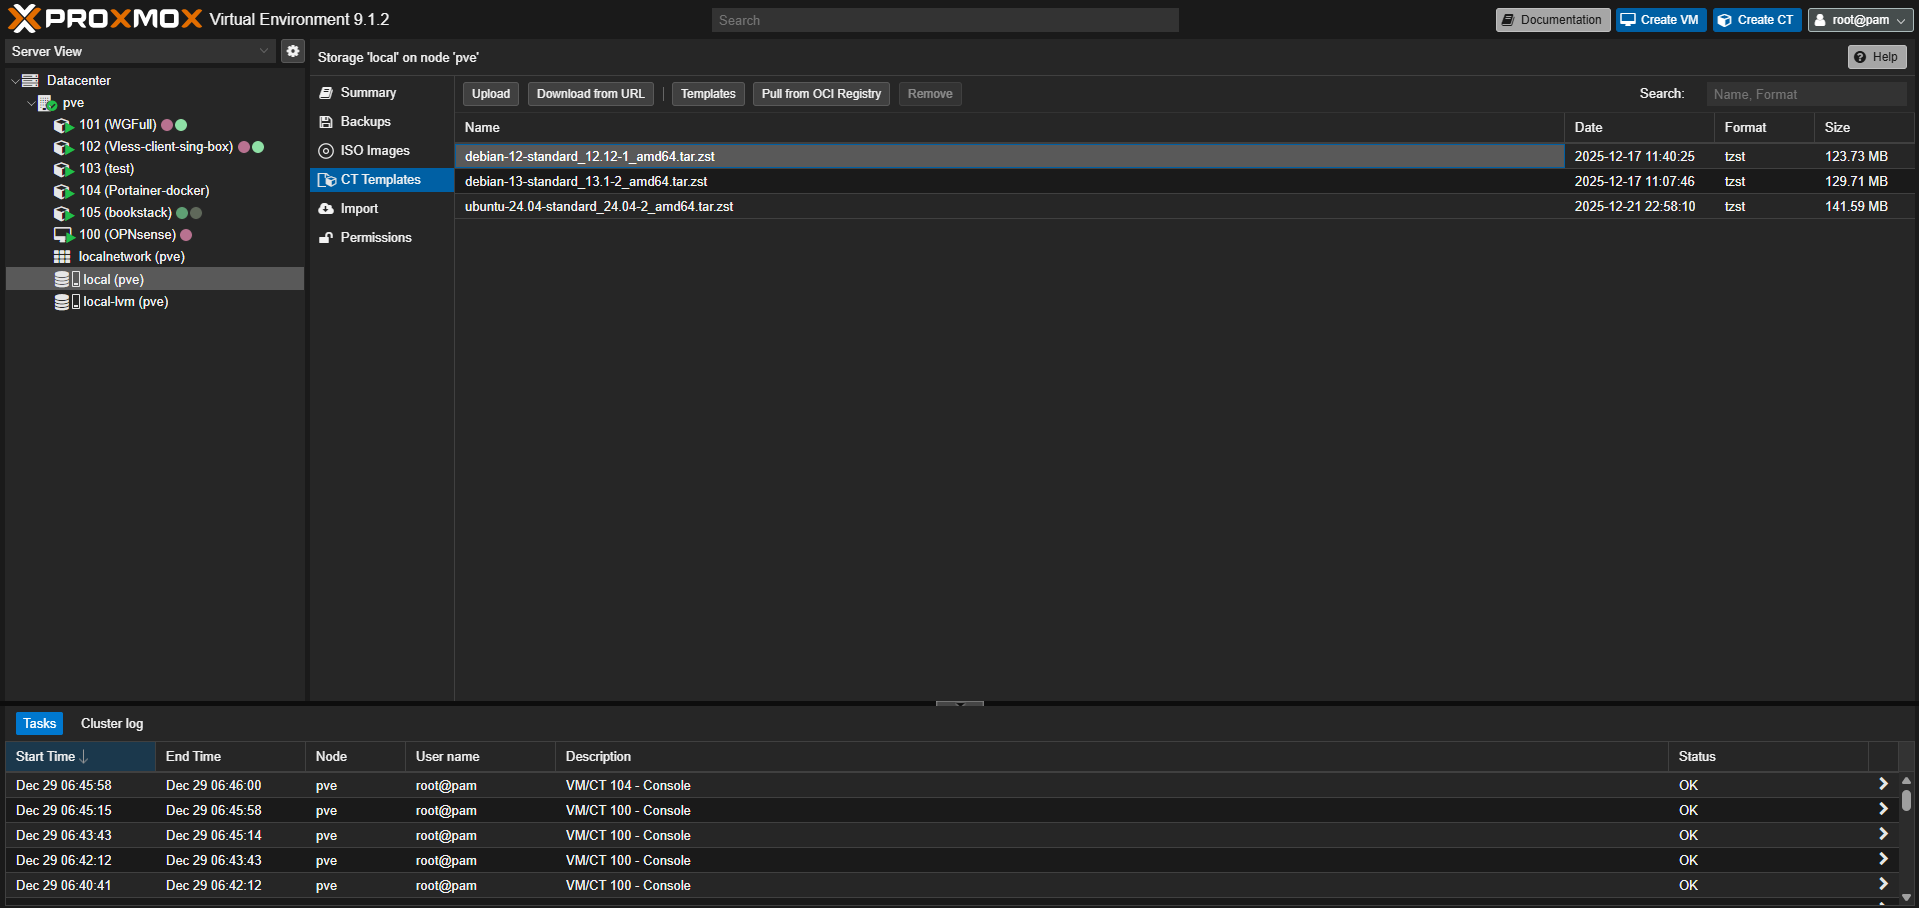Click the Upload button
This screenshot has width=1919, height=908.
click(491, 94)
